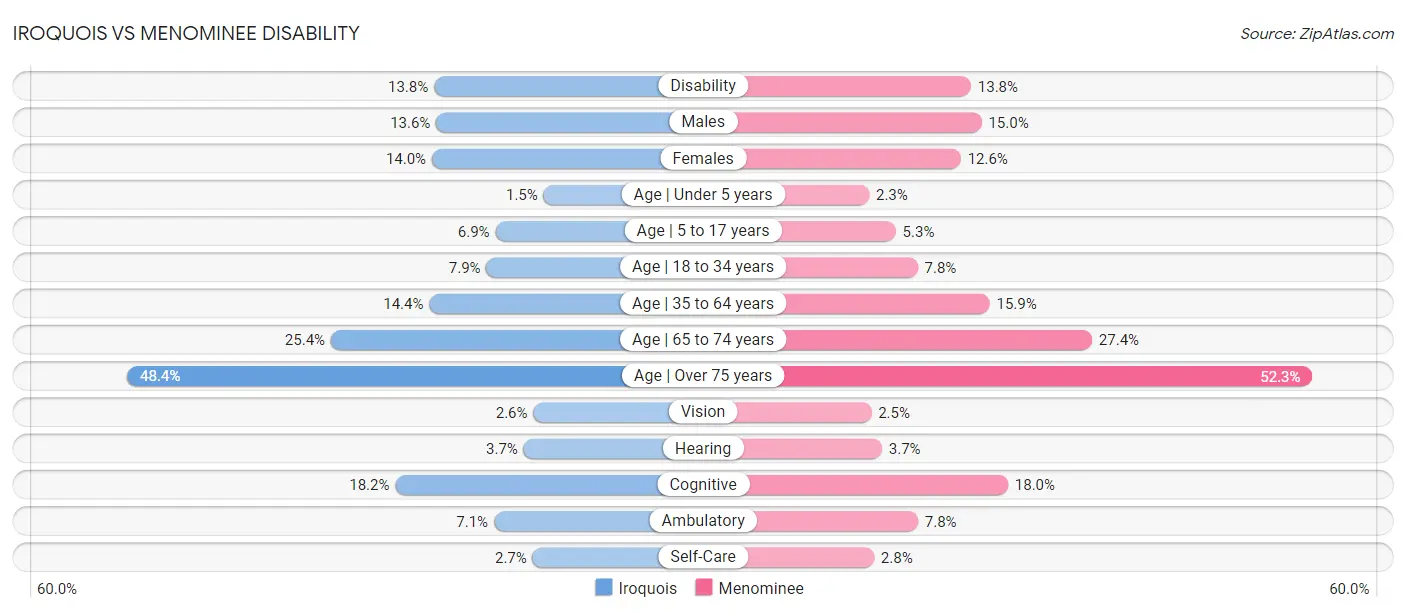Toggle the Menominee legend label
The image size is (1406, 612).
pyautogui.click(x=761, y=588)
